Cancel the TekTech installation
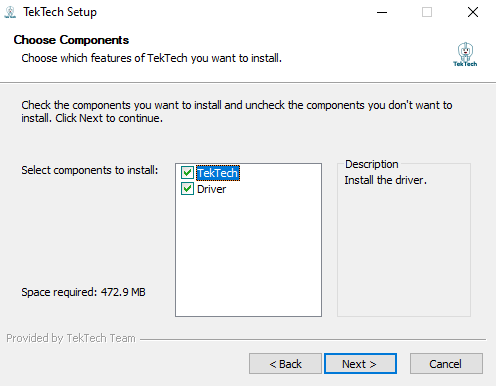496x386 pixels. click(x=446, y=364)
